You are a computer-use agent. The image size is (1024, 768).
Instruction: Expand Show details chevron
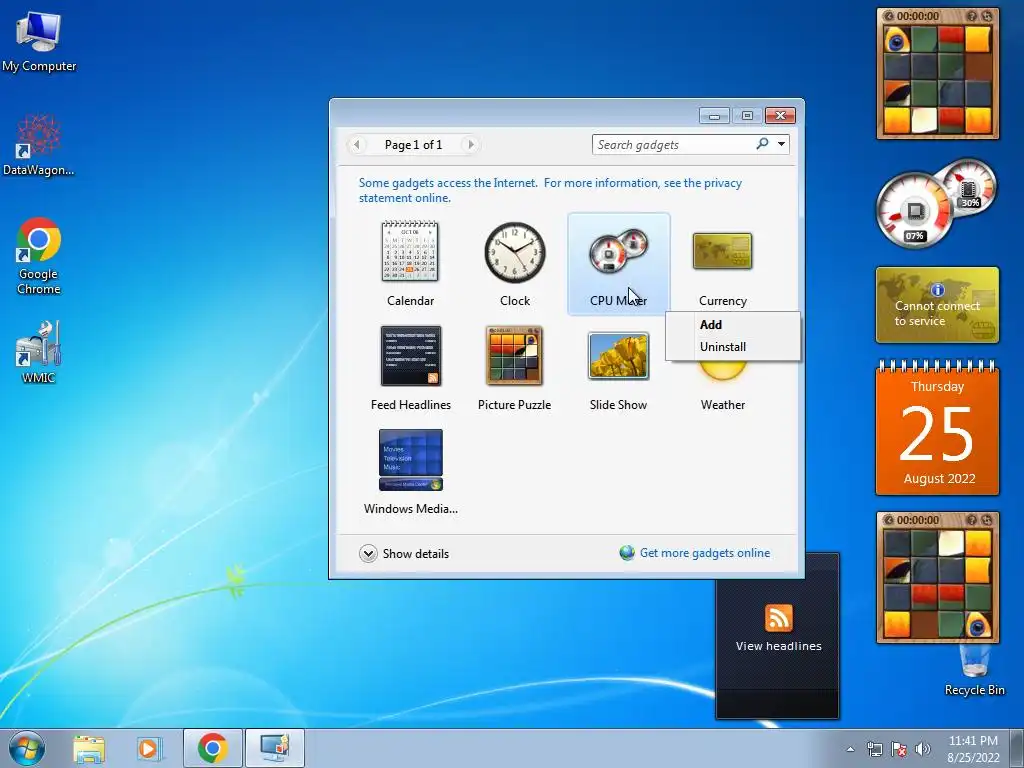pyautogui.click(x=368, y=554)
